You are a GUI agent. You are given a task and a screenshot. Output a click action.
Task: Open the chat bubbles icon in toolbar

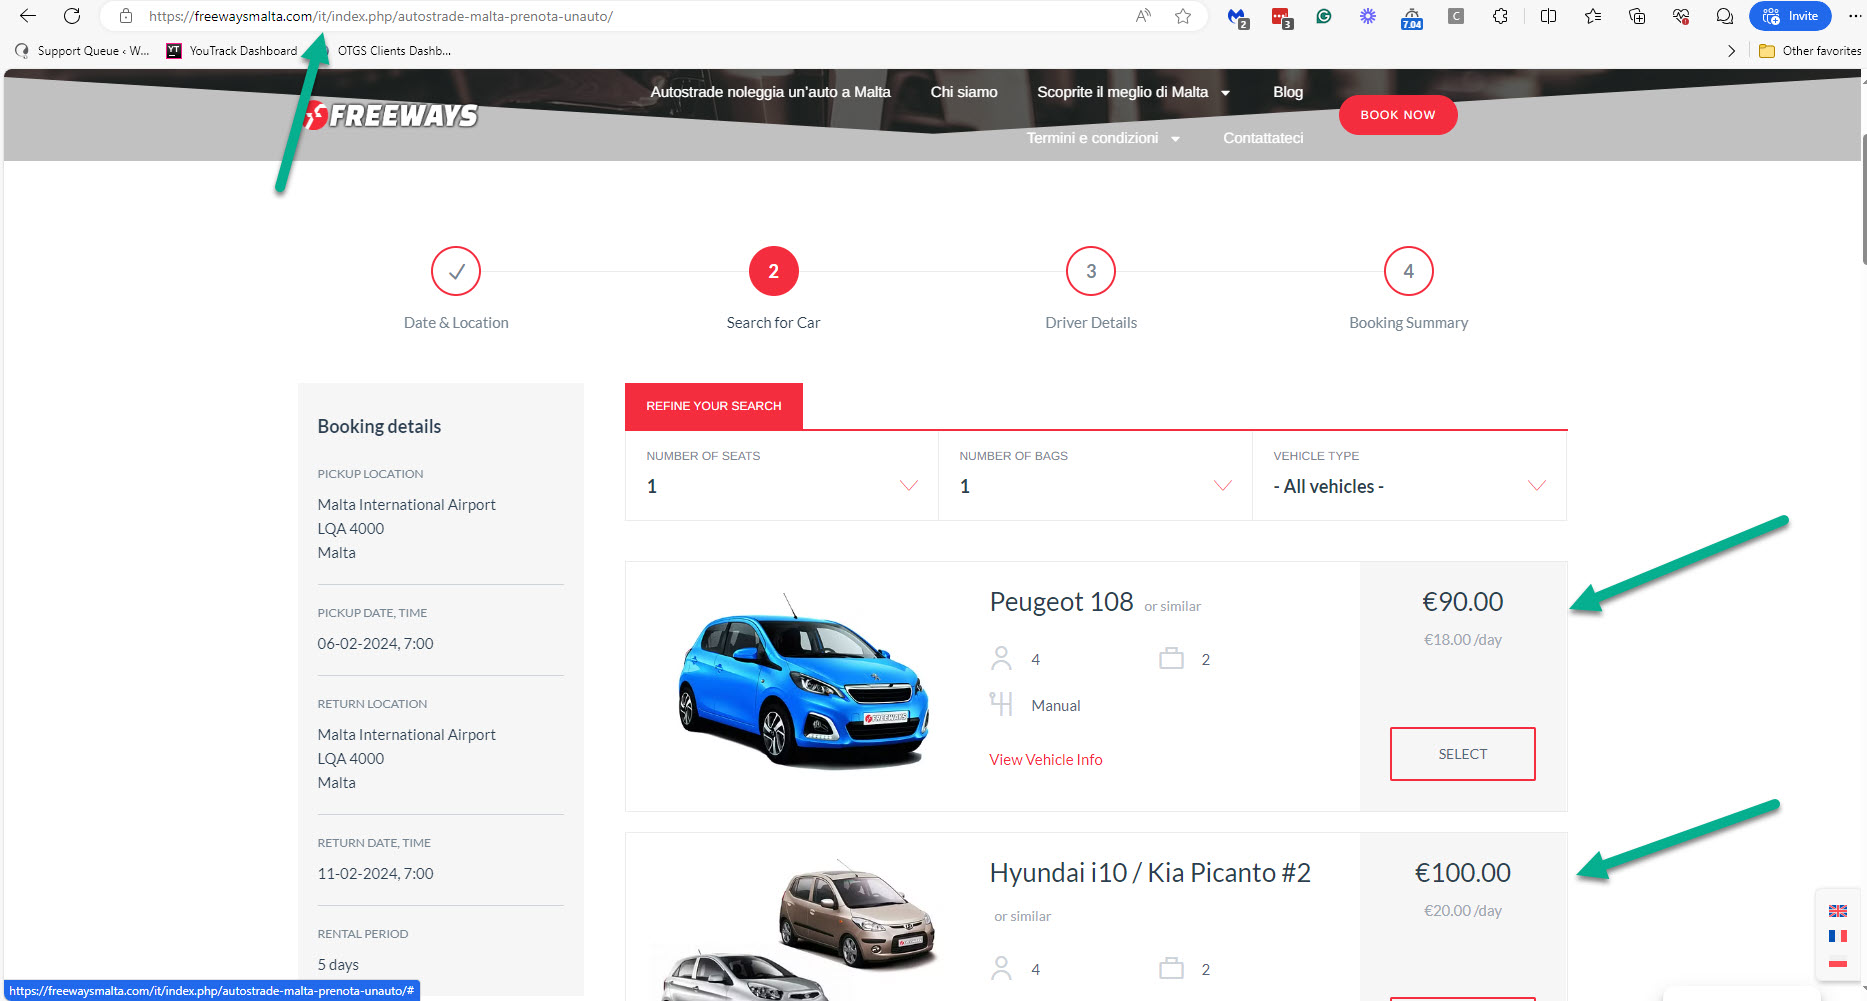point(1725,16)
